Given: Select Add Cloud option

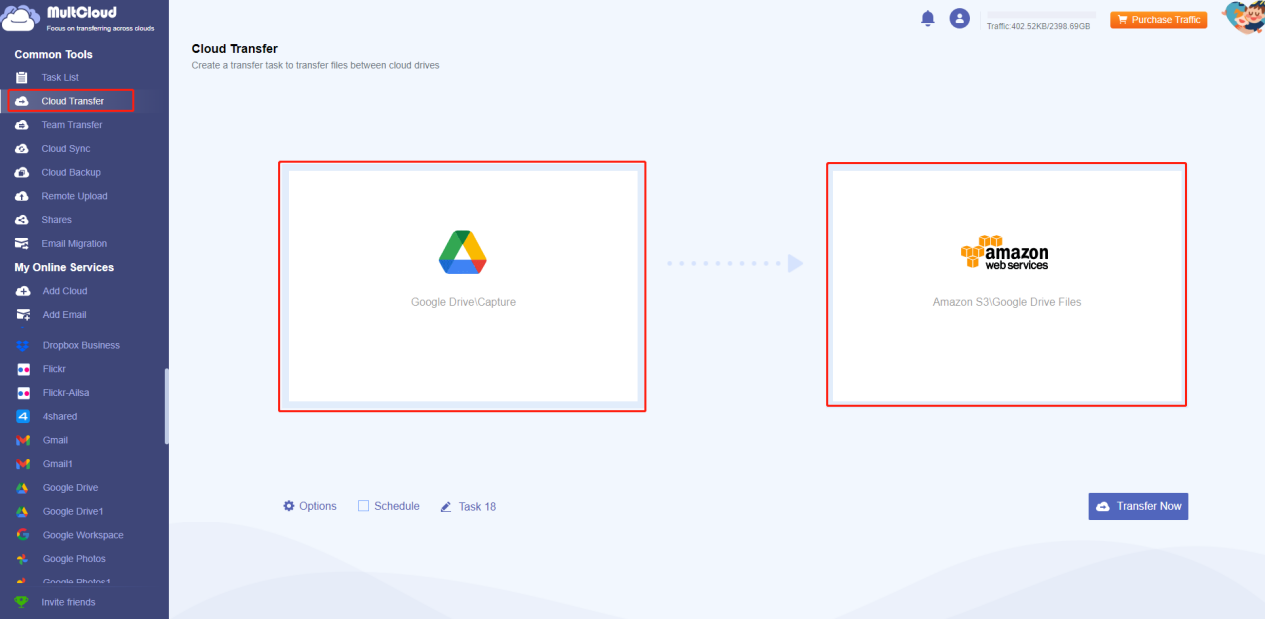Looking at the screenshot, I should coord(65,291).
